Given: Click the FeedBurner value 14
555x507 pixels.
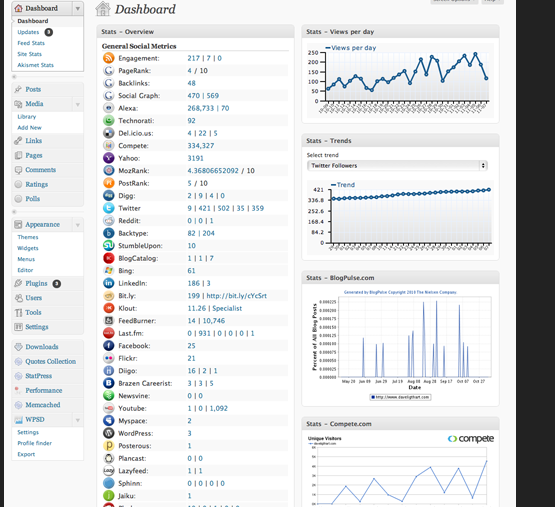Looking at the screenshot, I should 191,321.
